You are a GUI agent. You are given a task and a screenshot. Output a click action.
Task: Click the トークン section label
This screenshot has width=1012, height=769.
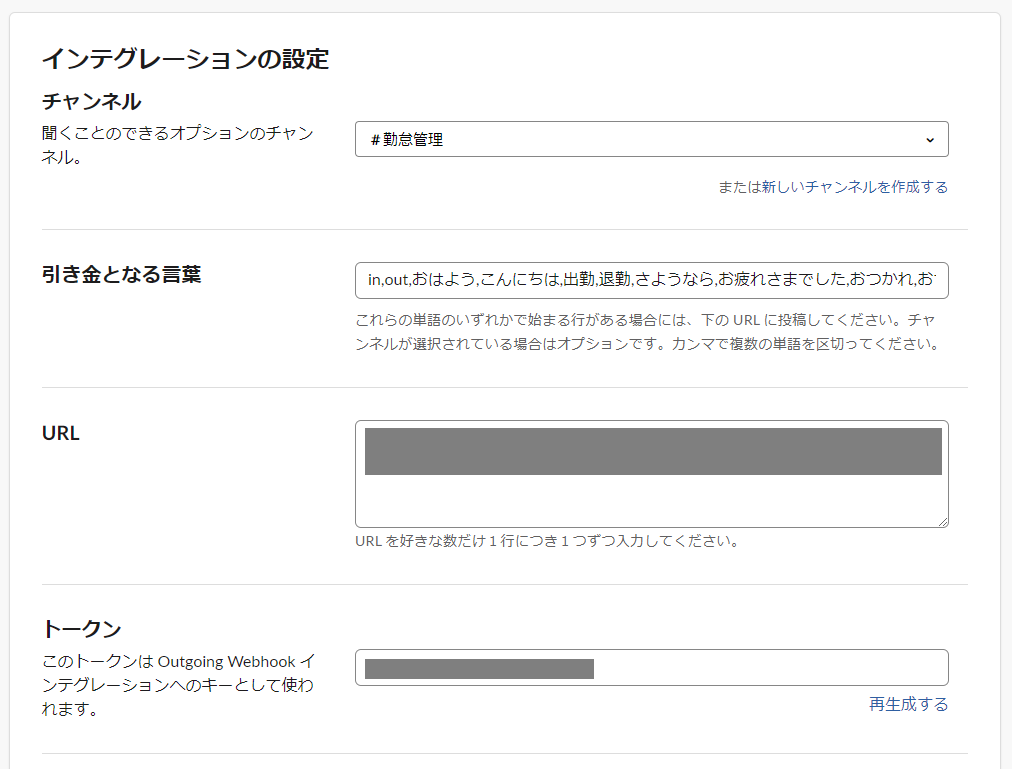coord(81,629)
